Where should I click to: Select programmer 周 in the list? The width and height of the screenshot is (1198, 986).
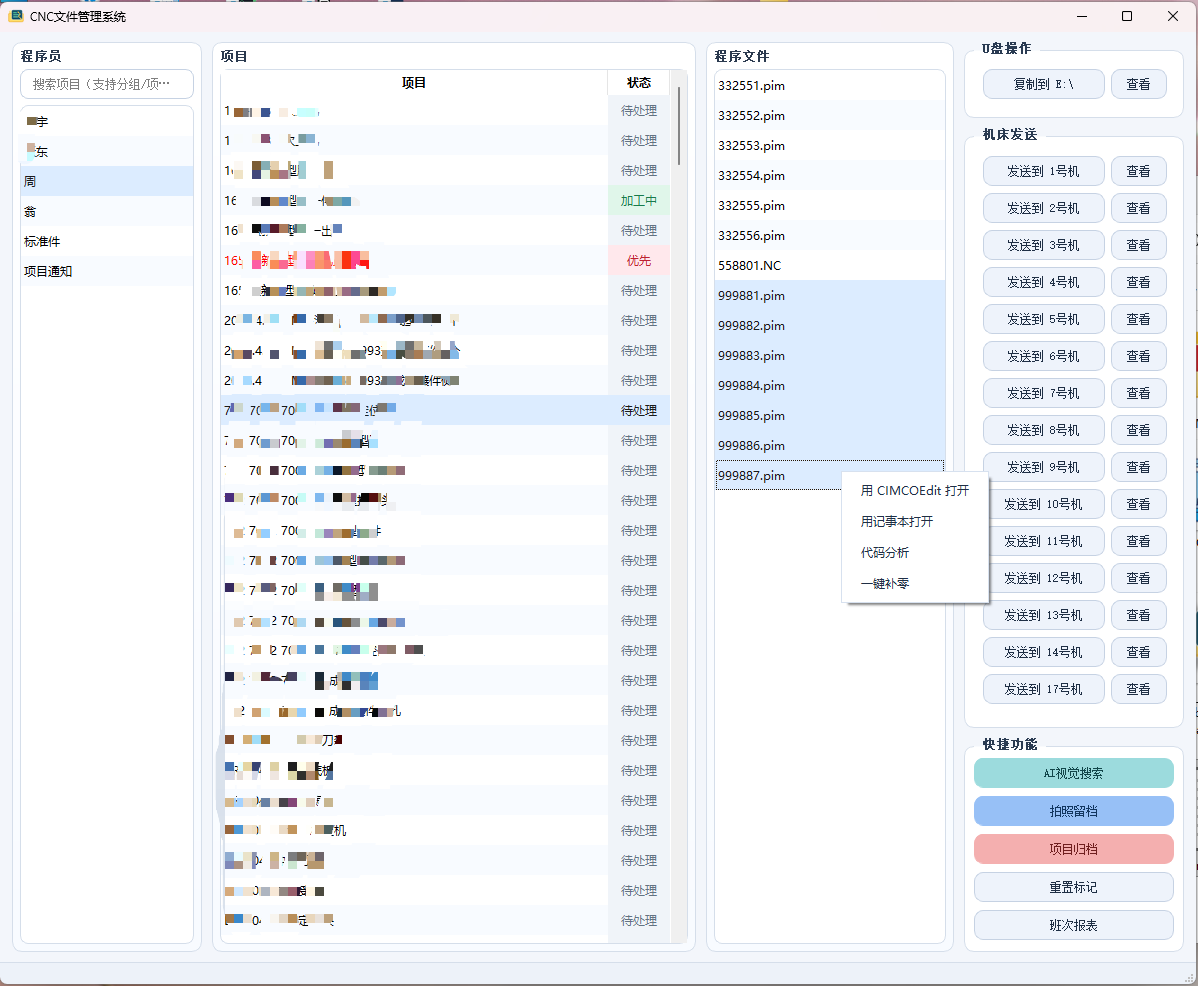tap(107, 181)
